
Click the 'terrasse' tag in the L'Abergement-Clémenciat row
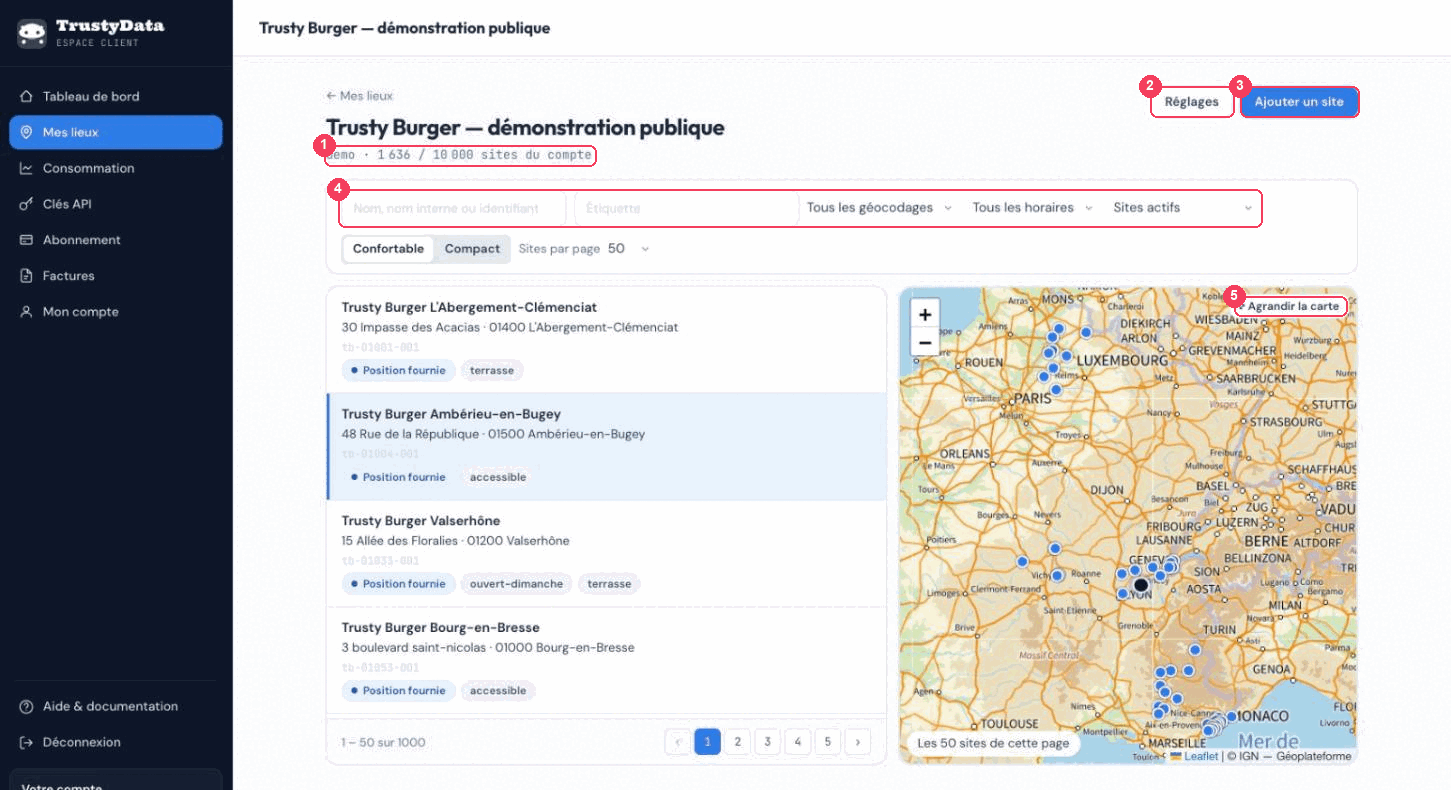point(492,370)
